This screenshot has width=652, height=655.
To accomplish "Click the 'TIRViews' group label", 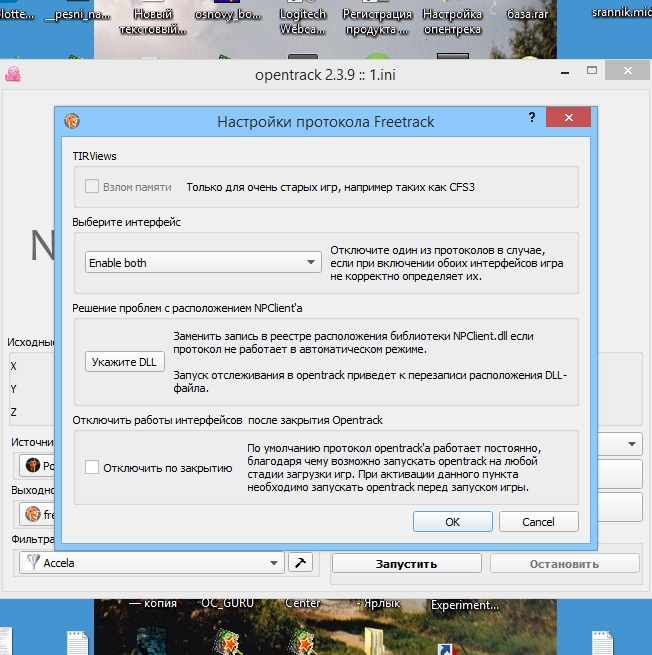I will 94,156.
